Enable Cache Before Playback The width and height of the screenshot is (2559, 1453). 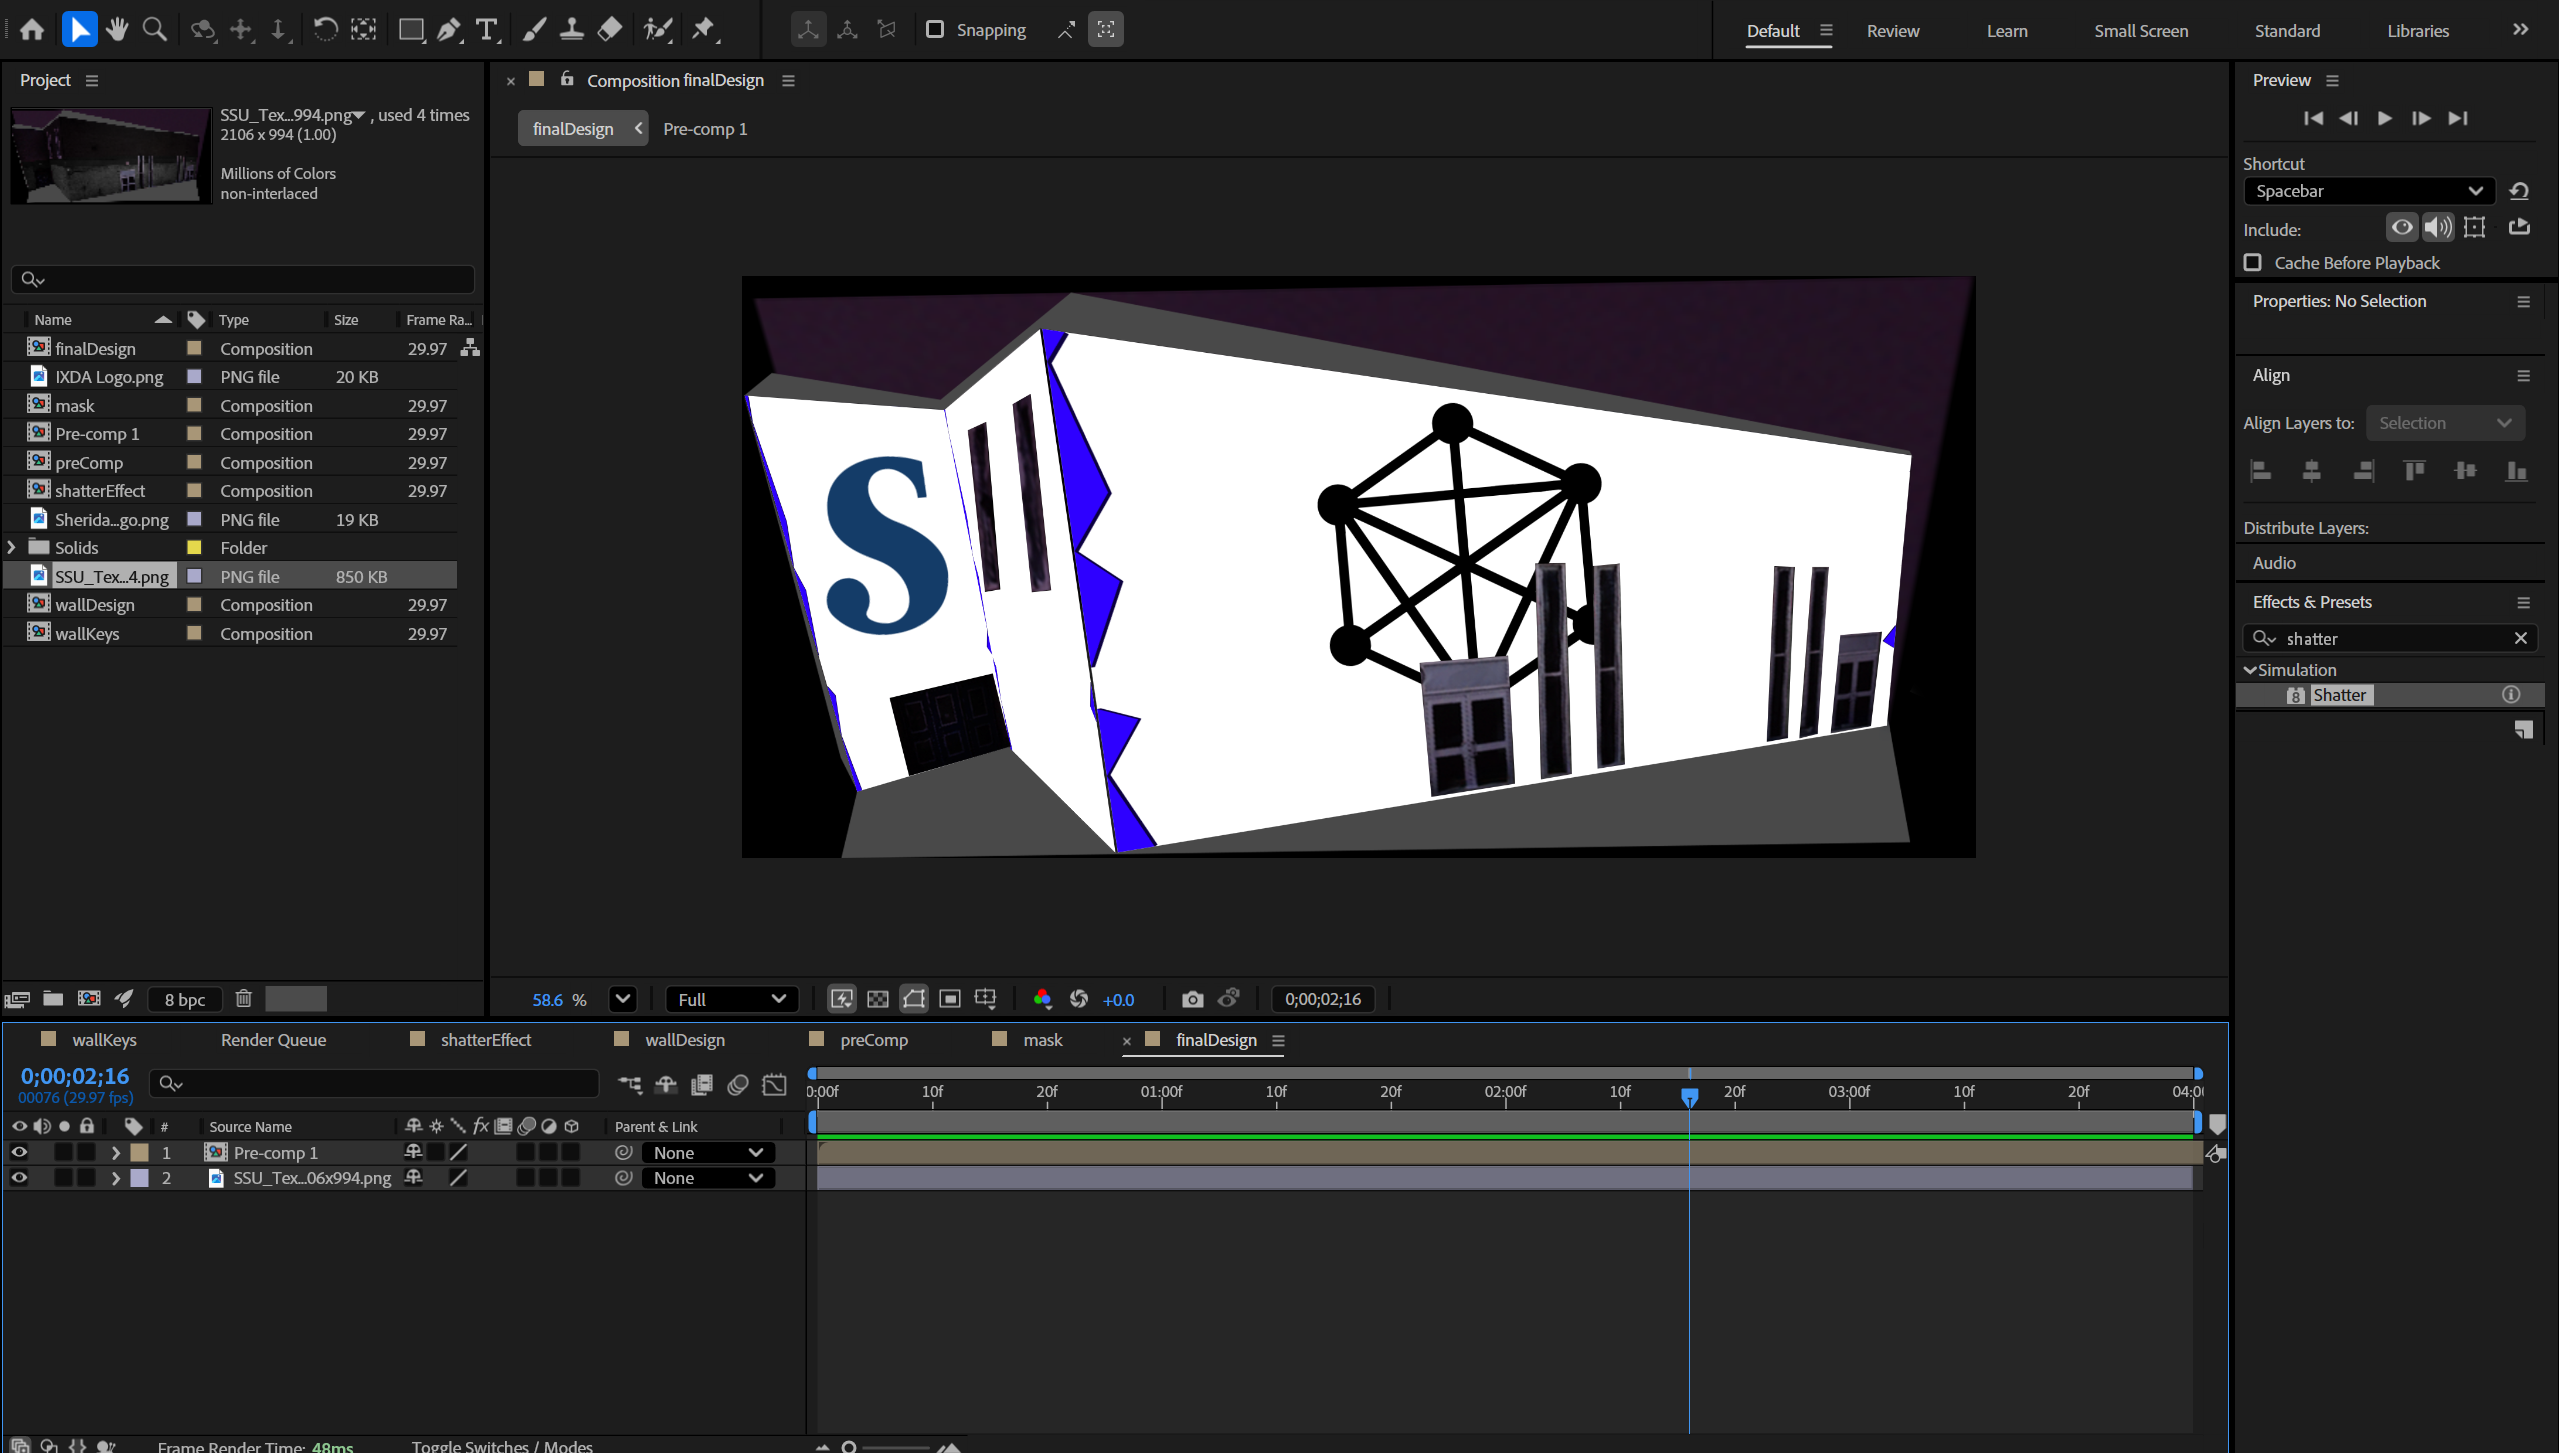2254,262
